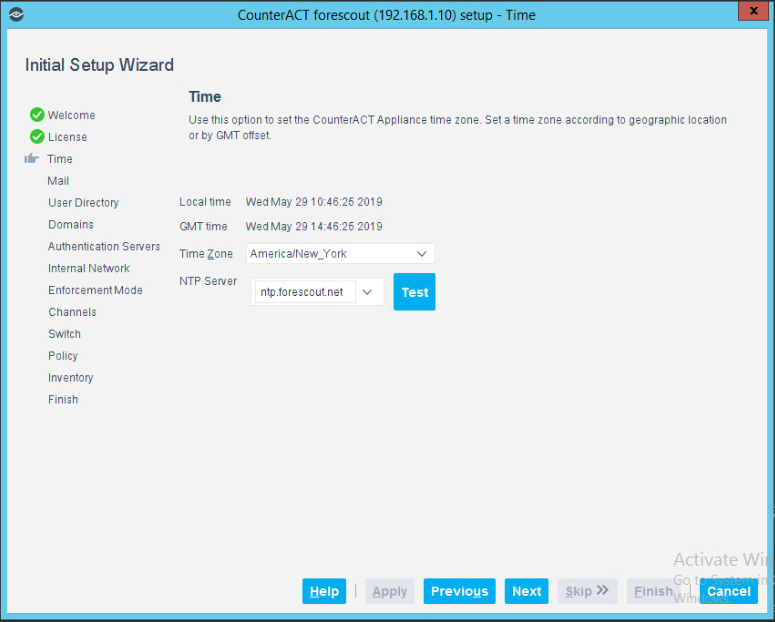Go back with the Previous button

pos(459,591)
